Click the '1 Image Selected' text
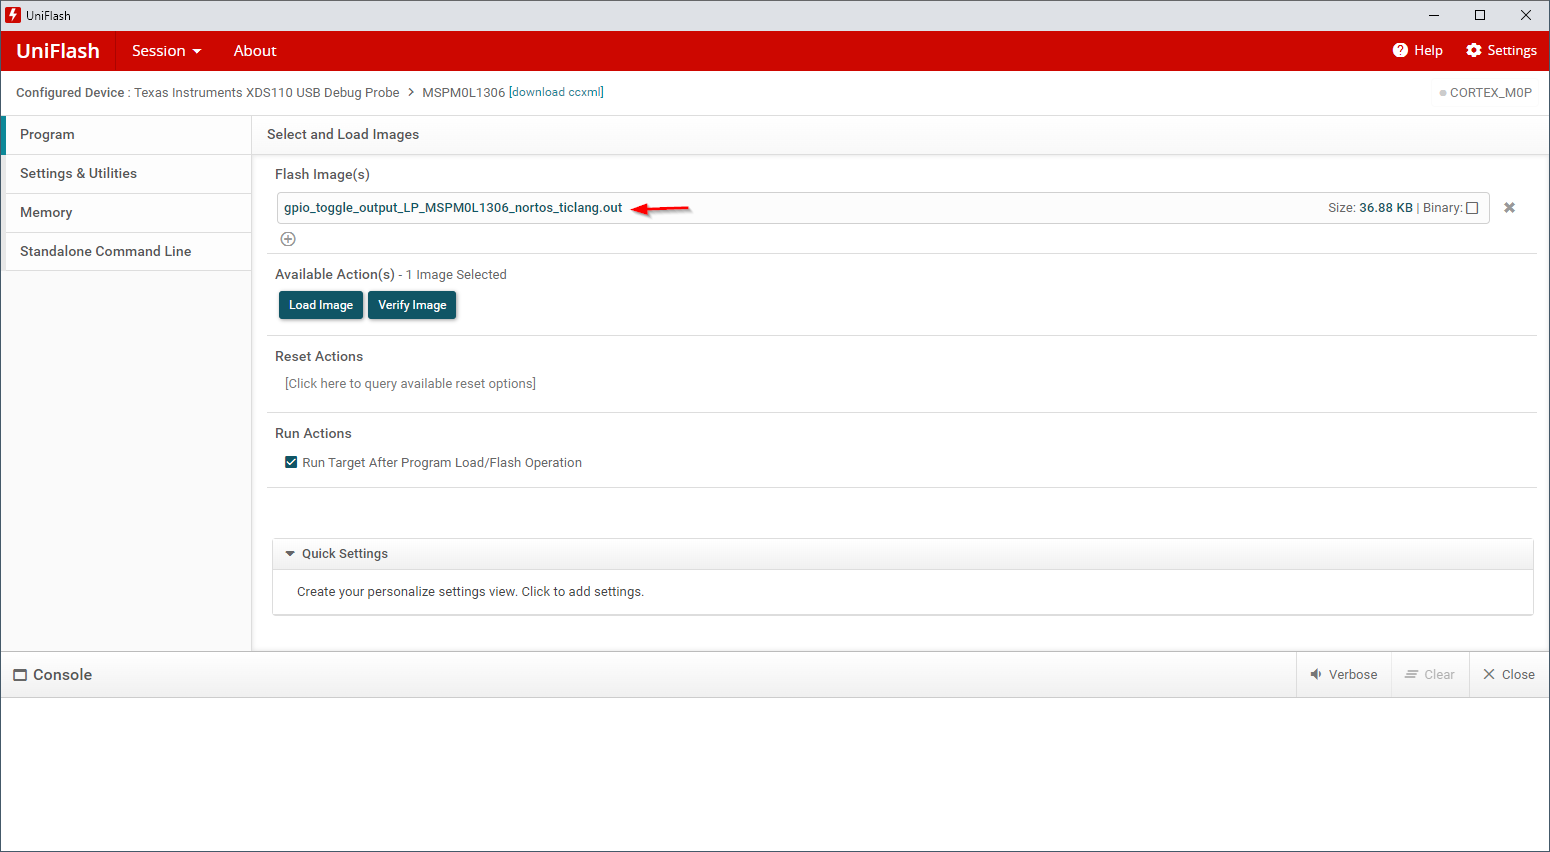Screen dimensions: 1550x852 click(456, 275)
